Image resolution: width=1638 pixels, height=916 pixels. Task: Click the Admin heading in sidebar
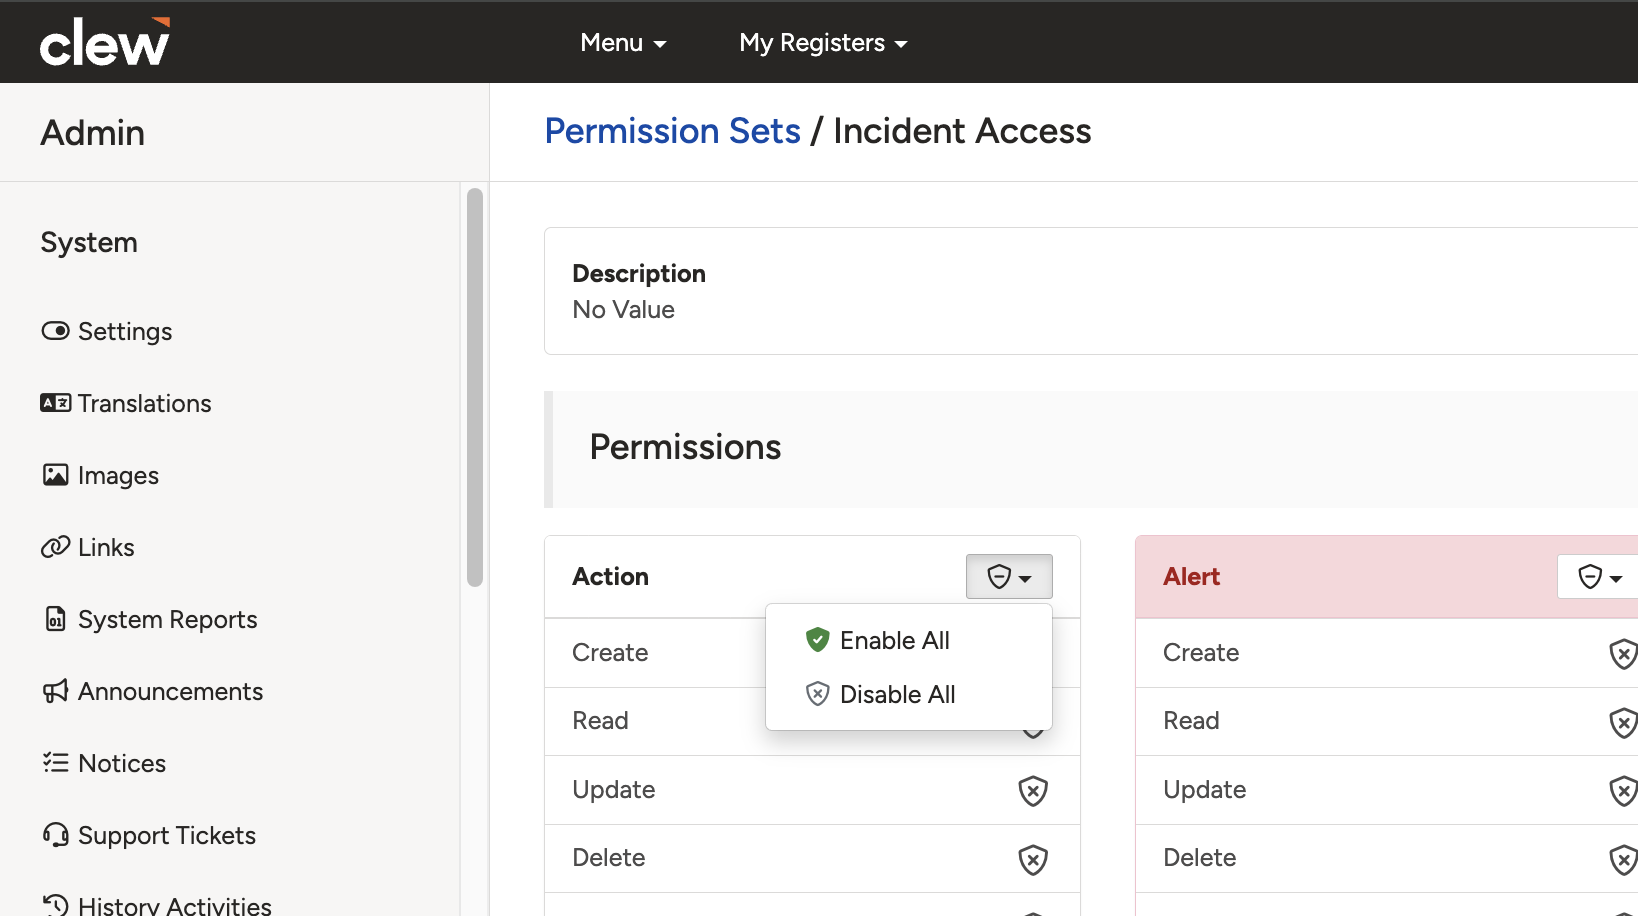coord(92,133)
